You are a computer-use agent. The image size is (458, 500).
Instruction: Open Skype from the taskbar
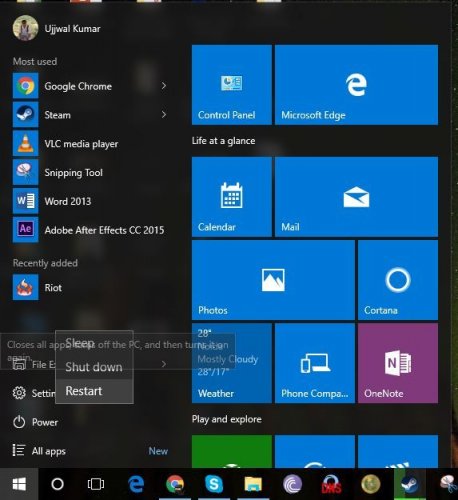pyautogui.click(x=214, y=484)
